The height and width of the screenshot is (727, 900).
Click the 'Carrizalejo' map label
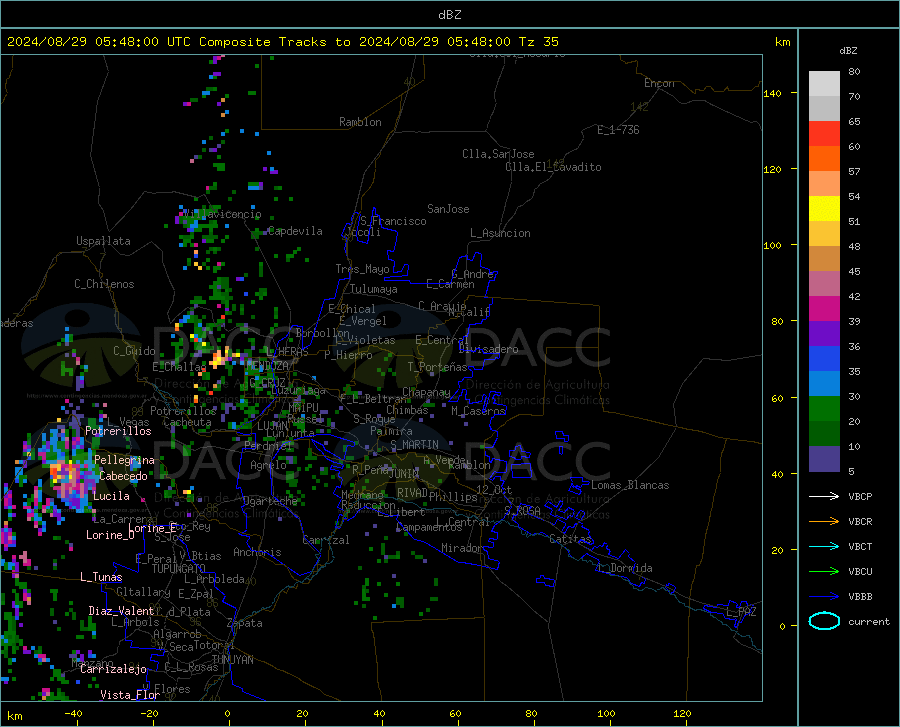click(x=113, y=669)
